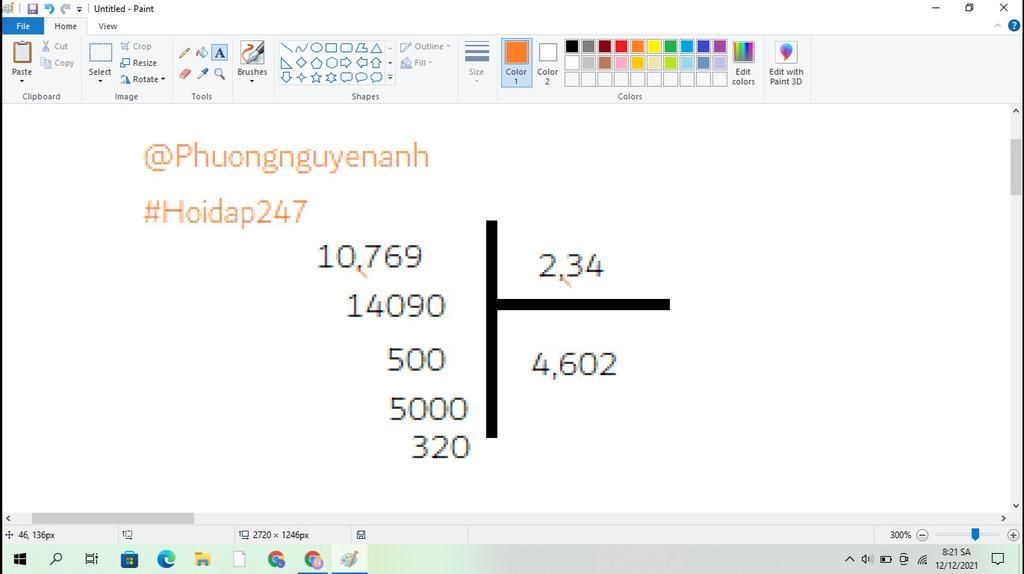Image resolution: width=1024 pixels, height=574 pixels.
Task: Select the Down arrow shape
Action: (286, 78)
